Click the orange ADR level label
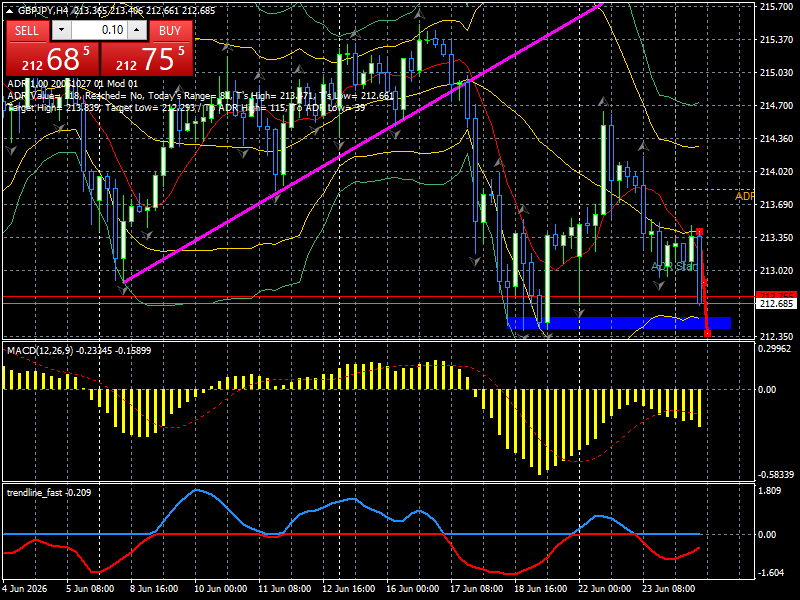This screenshot has height=600, width=800. pos(744,196)
